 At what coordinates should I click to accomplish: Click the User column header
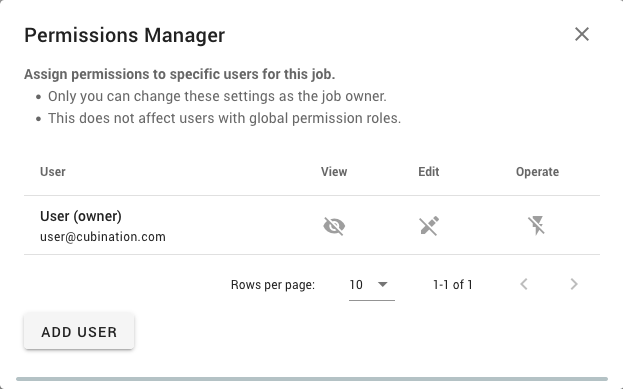(53, 172)
